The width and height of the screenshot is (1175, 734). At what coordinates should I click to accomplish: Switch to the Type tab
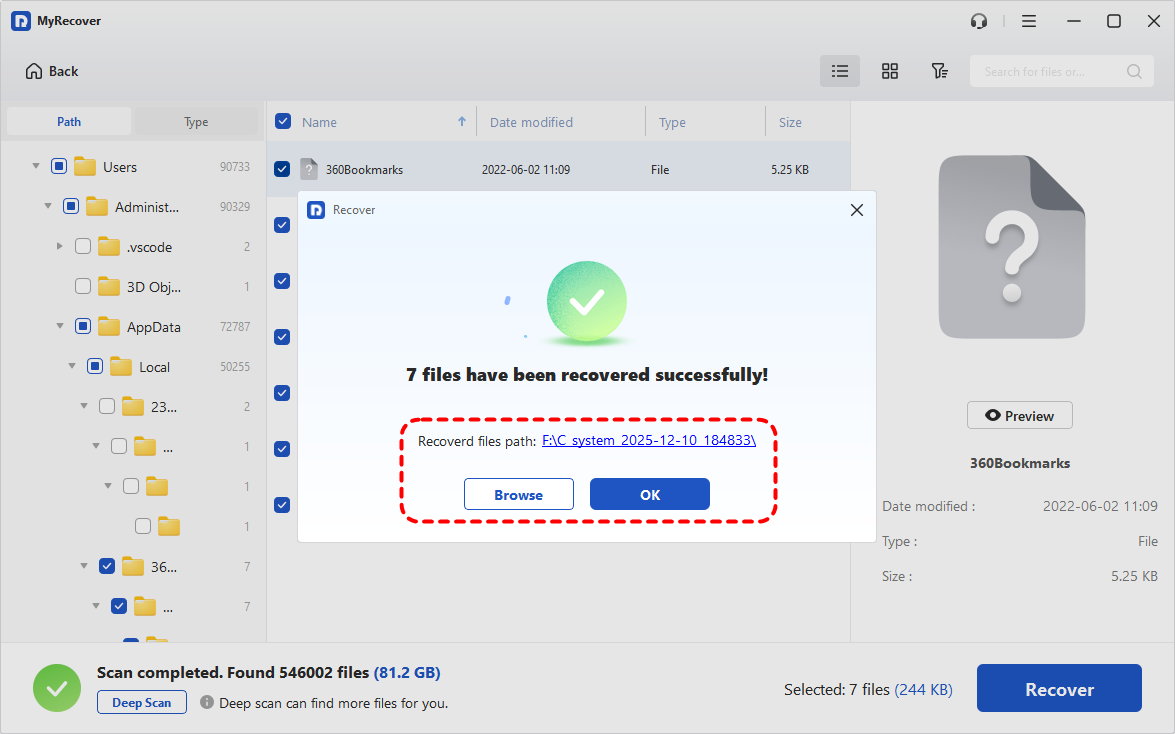pos(196,122)
